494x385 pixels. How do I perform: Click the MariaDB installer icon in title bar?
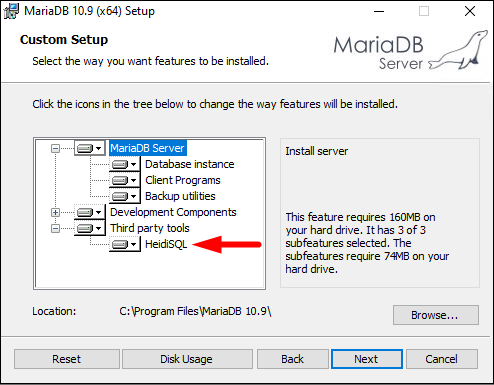(11, 11)
